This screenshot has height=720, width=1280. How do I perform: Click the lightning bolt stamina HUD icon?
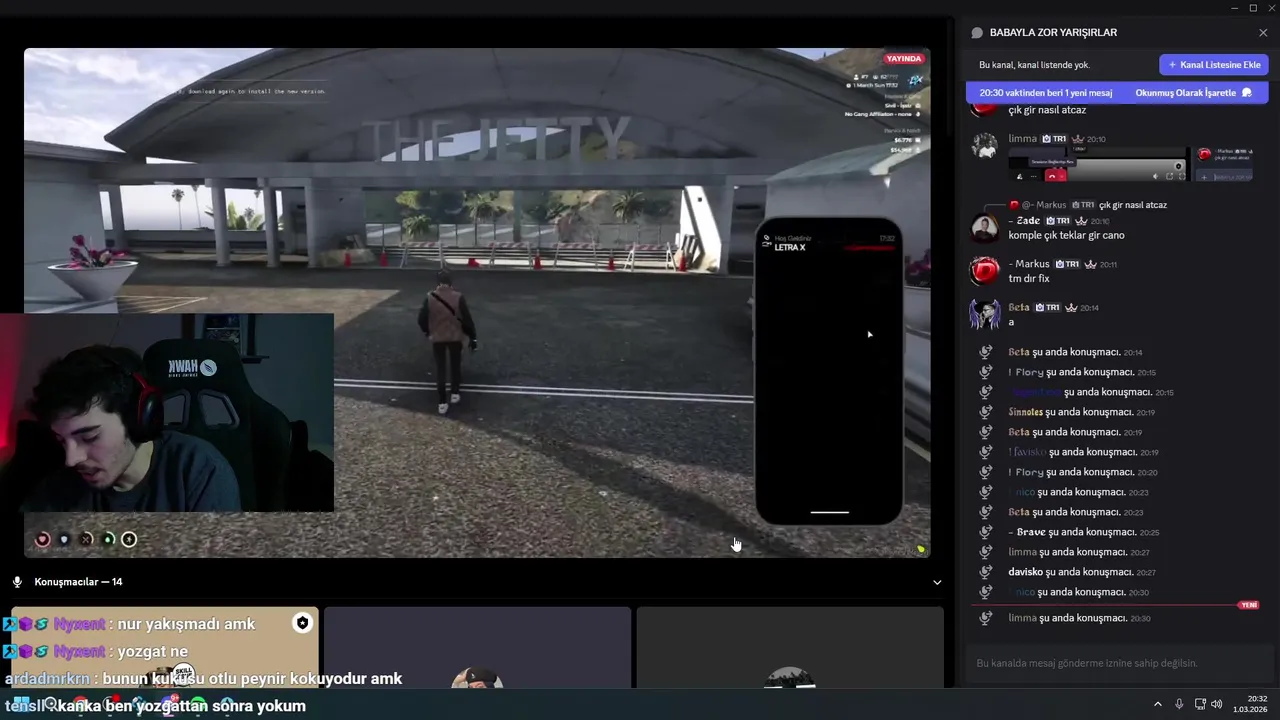tap(129, 540)
